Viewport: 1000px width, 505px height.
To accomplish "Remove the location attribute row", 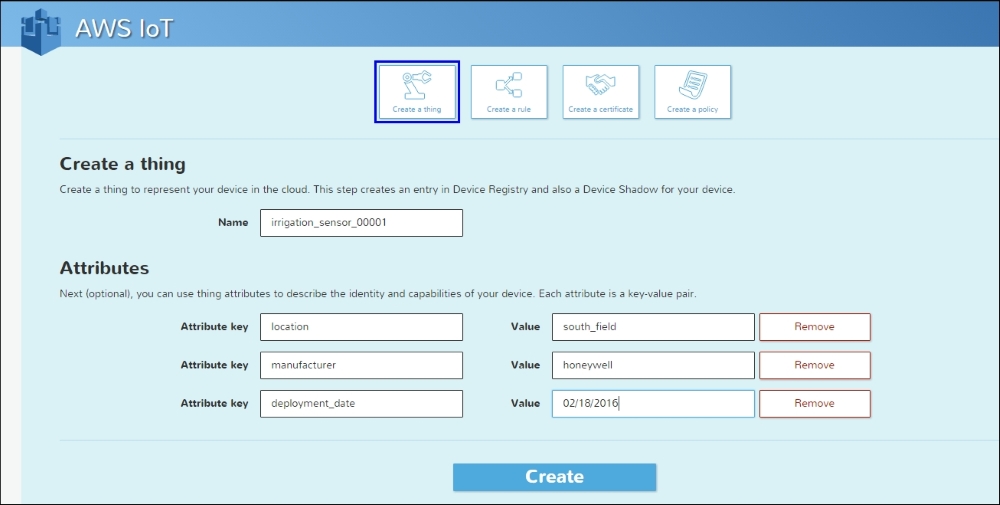I will coord(814,326).
